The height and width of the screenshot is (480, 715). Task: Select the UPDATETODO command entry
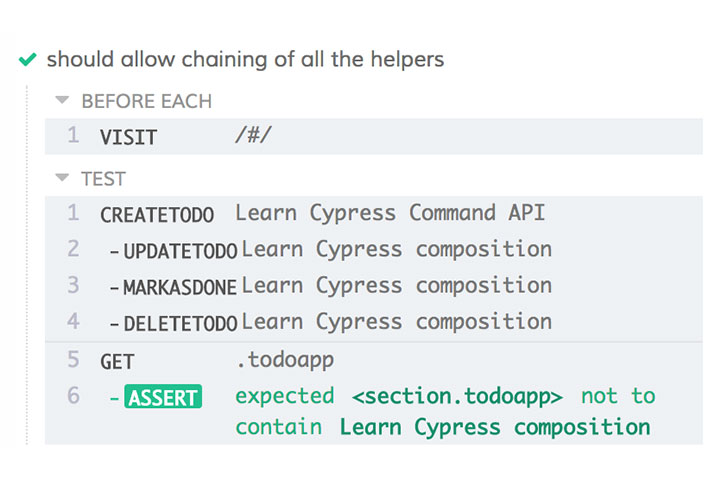point(180,250)
